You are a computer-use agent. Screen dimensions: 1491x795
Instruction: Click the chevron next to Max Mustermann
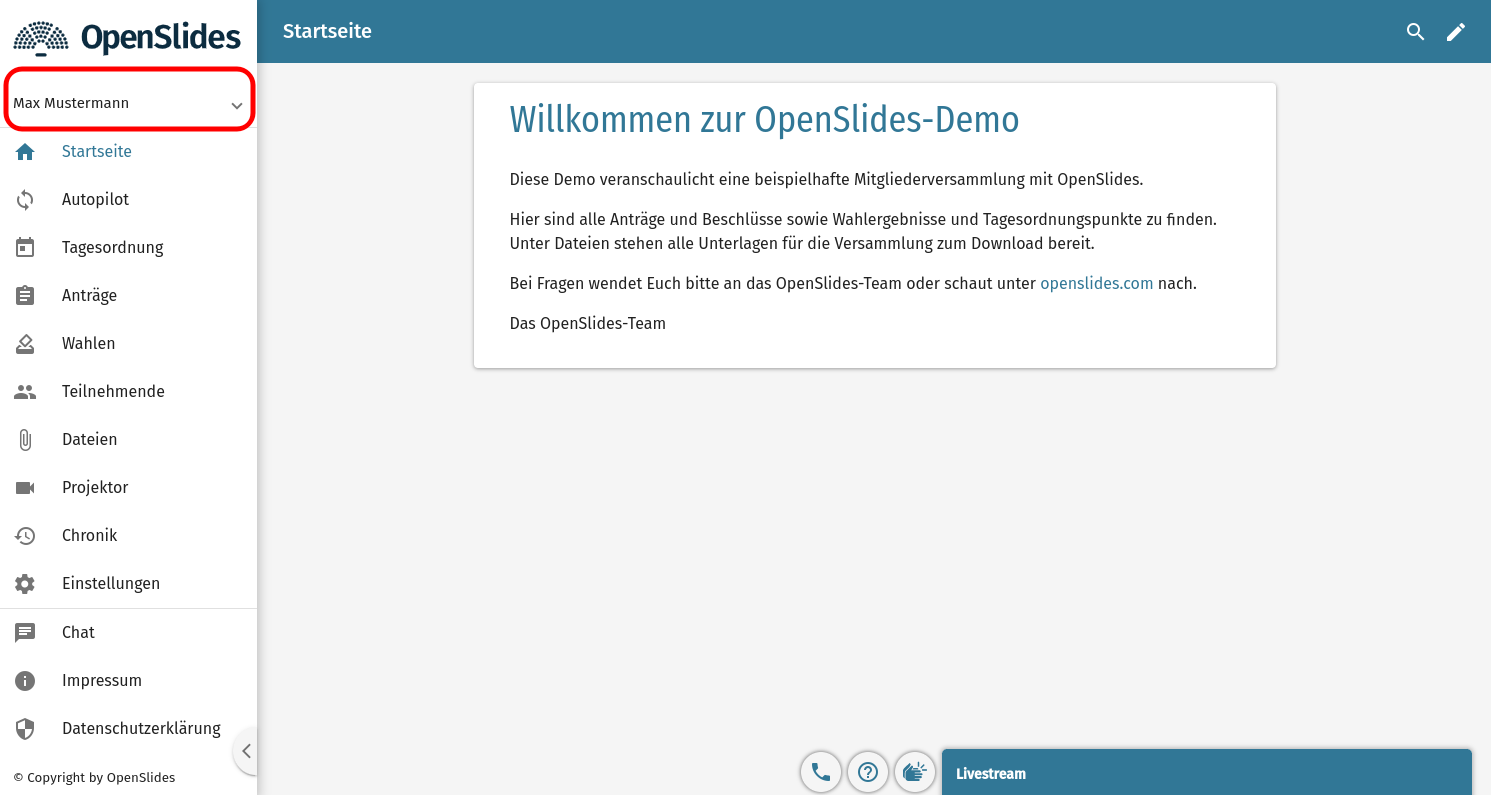(x=237, y=105)
